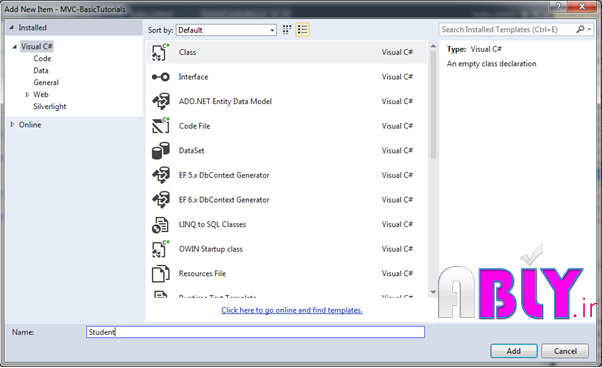Click the Add button

pyautogui.click(x=514, y=351)
